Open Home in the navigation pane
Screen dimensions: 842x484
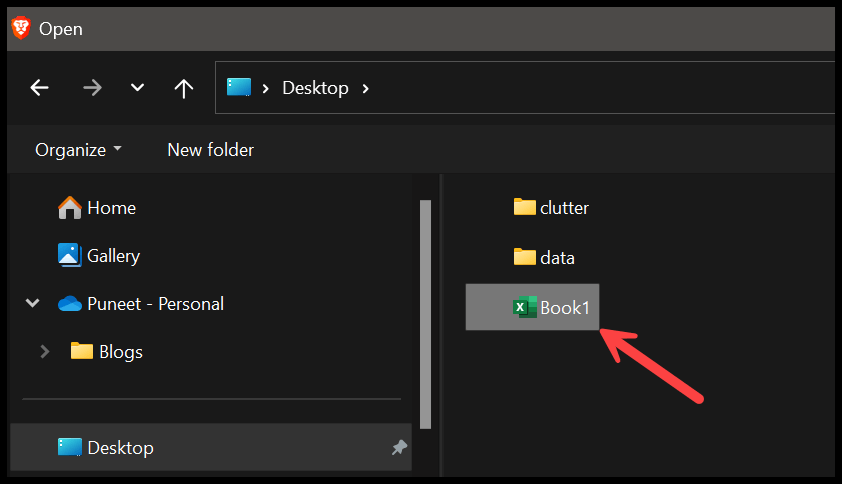pos(97,208)
